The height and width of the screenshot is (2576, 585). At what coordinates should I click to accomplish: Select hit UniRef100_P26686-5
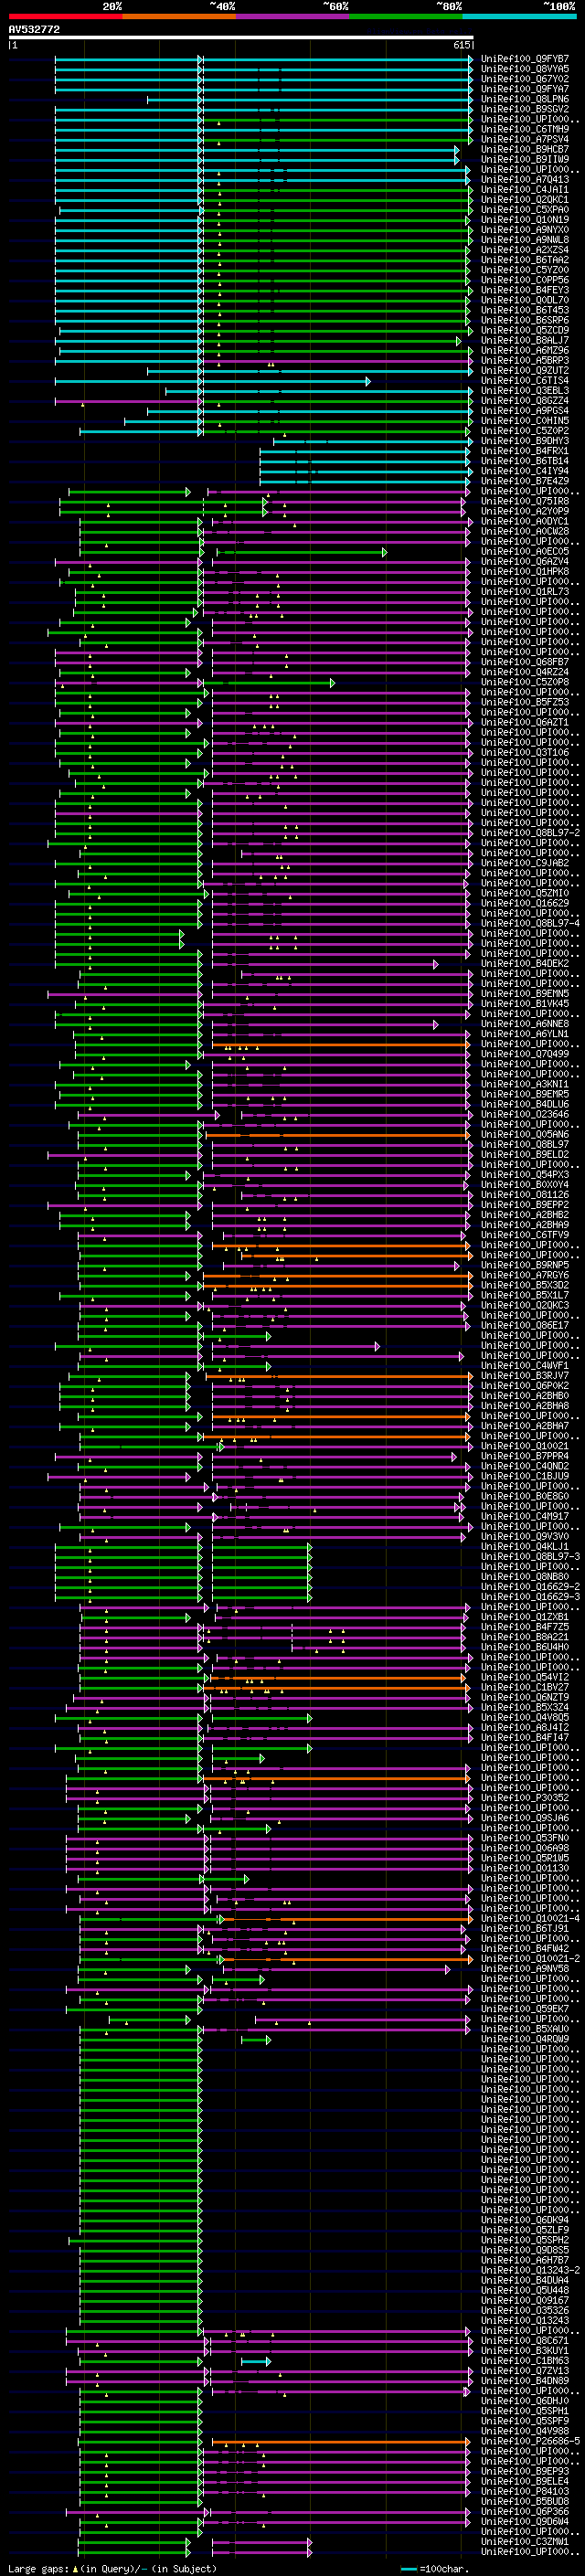pos(530,2441)
